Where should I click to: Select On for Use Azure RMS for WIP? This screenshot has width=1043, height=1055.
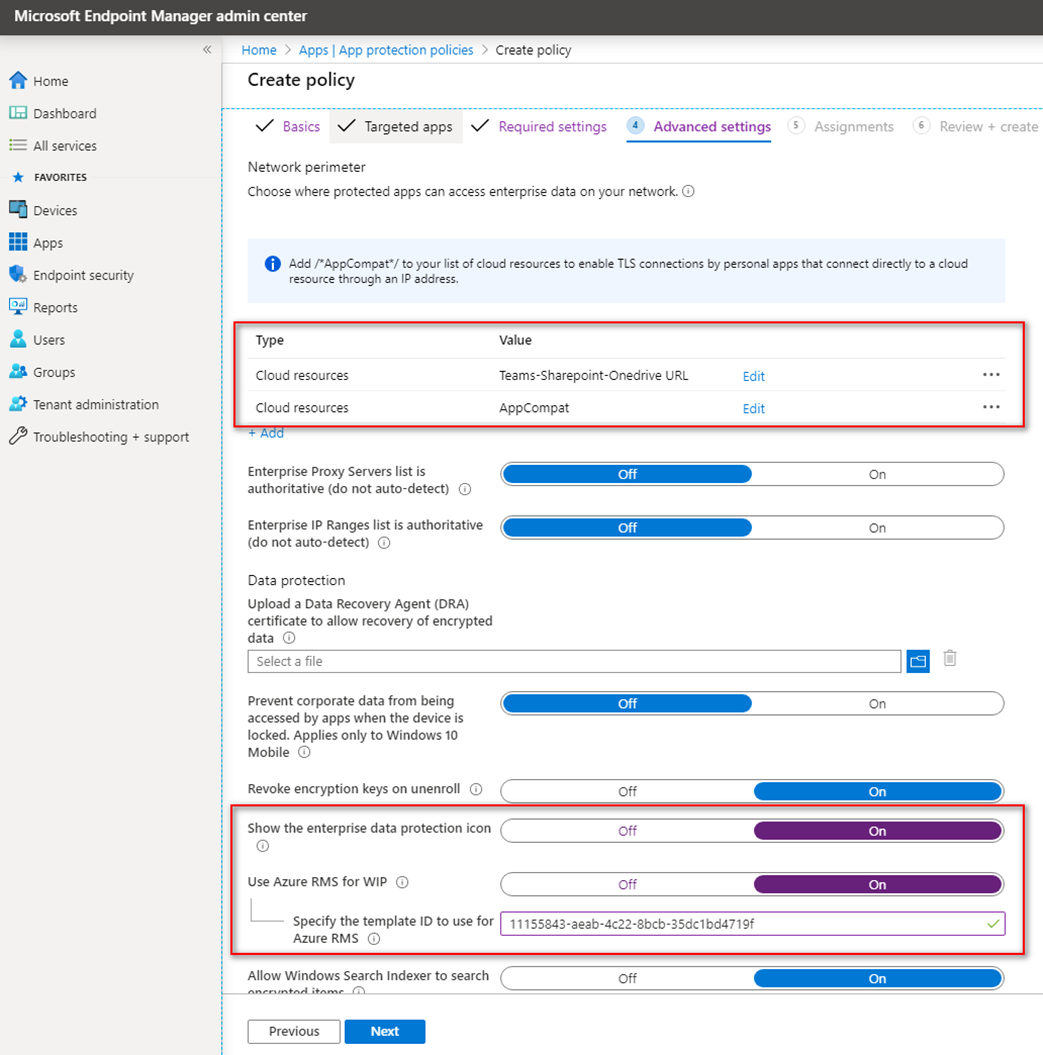click(877, 884)
